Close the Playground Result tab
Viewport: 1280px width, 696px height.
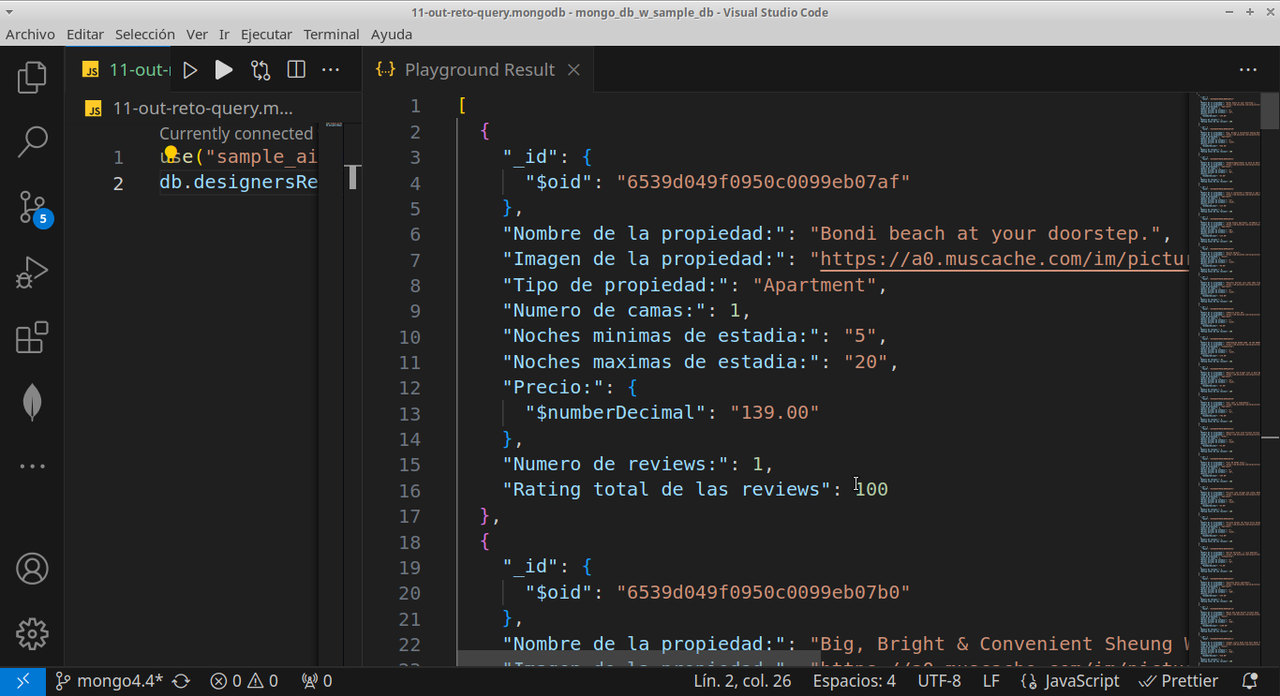574,70
